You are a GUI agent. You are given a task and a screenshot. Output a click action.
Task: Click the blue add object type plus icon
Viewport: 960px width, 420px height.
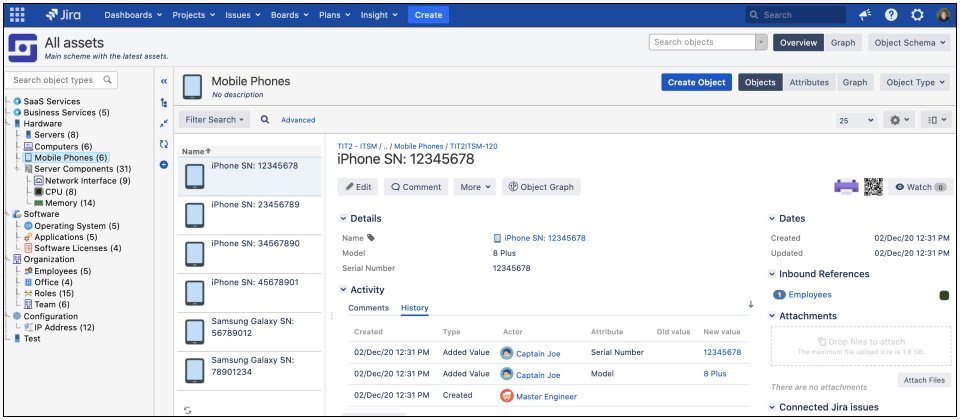[x=163, y=165]
